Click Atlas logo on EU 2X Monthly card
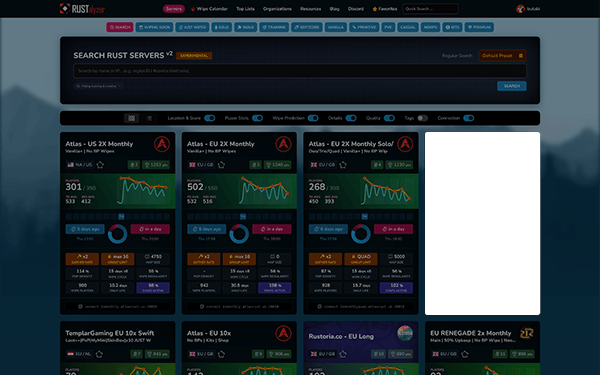 coord(284,144)
